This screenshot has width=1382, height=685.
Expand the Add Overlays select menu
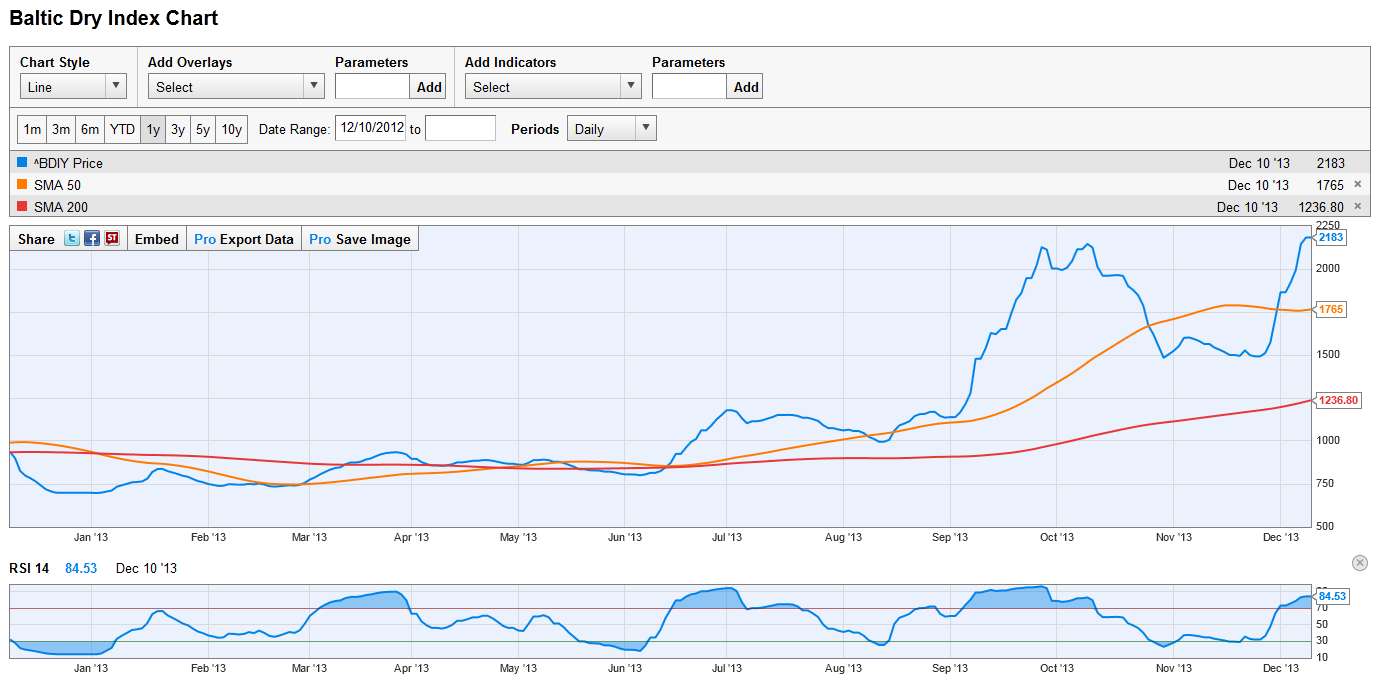coord(236,87)
